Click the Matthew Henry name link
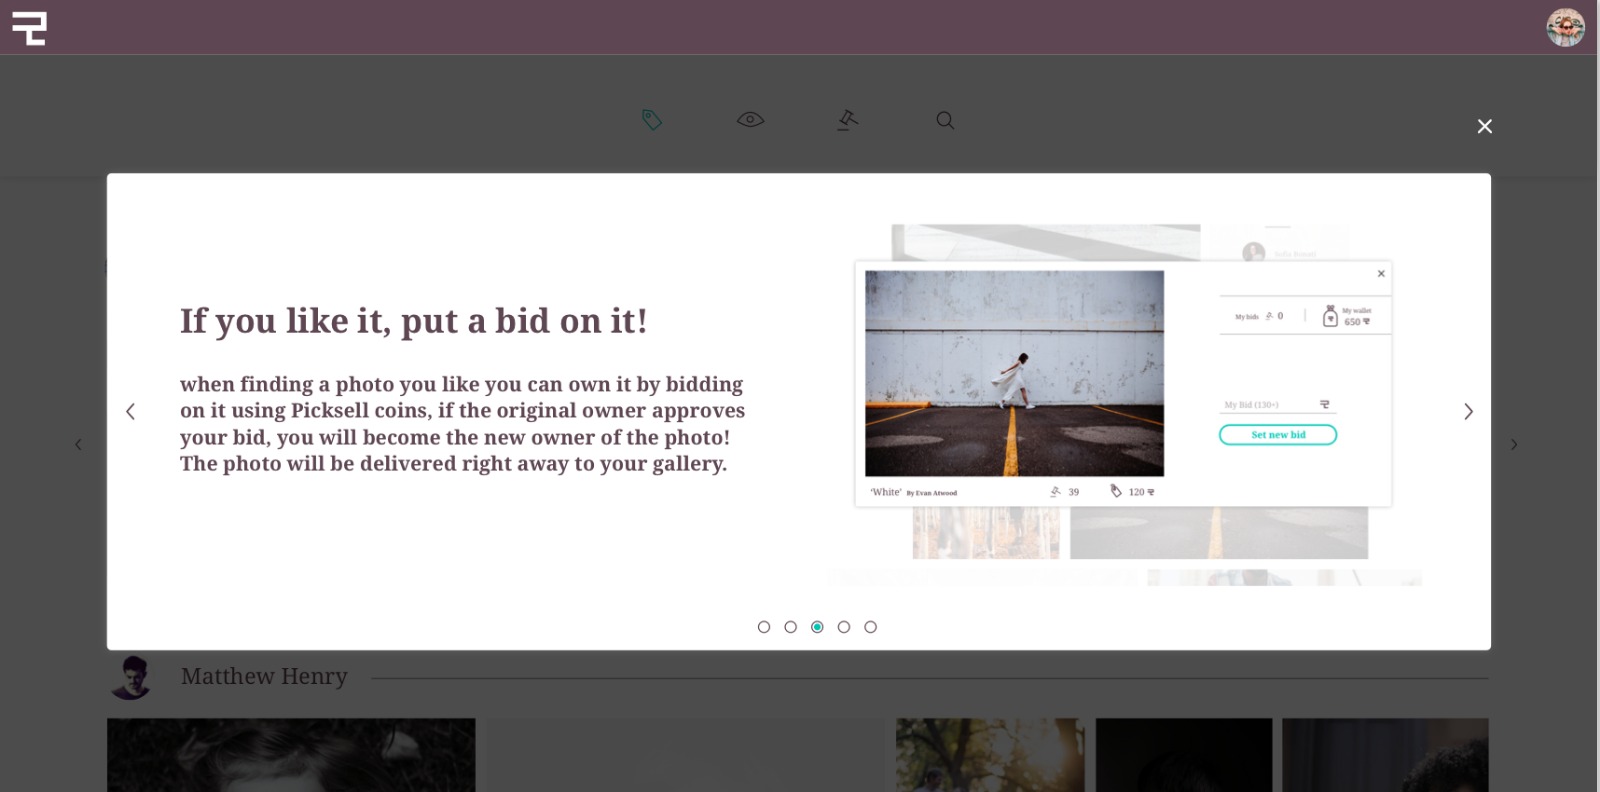Viewport: 1600px width, 792px height. click(x=264, y=677)
